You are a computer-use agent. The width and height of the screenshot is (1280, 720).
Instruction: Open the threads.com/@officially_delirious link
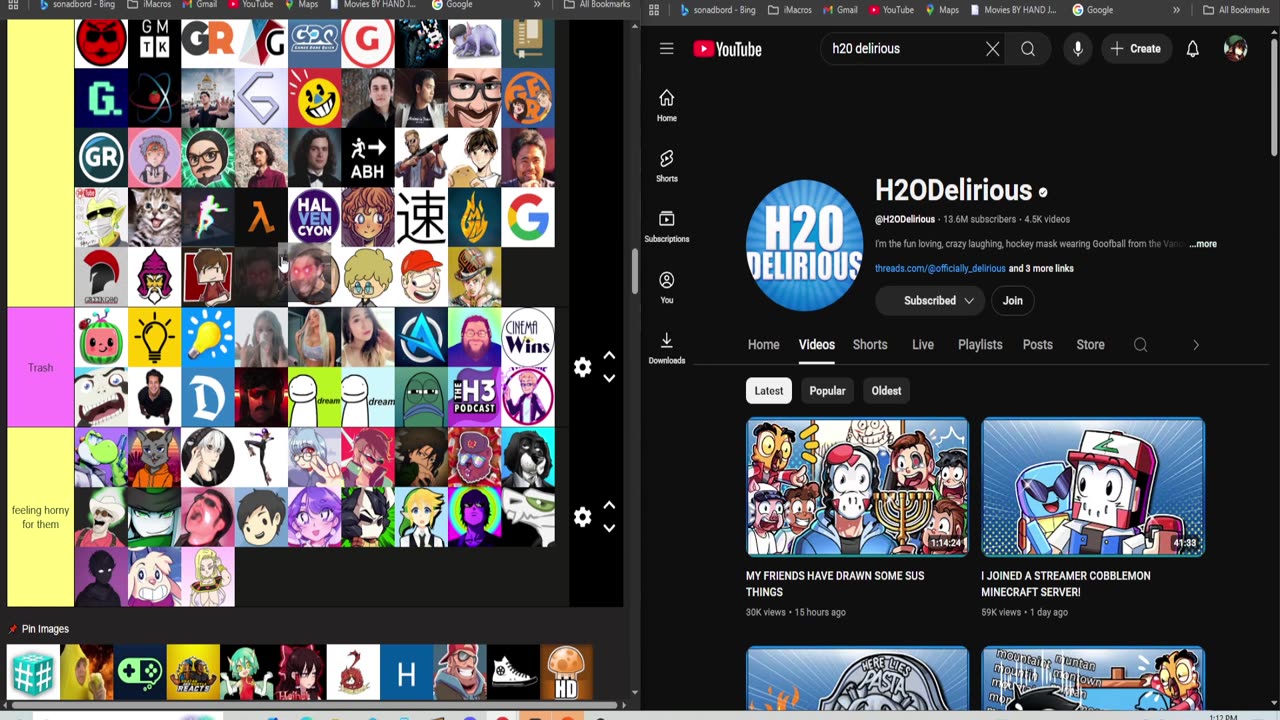tap(940, 269)
